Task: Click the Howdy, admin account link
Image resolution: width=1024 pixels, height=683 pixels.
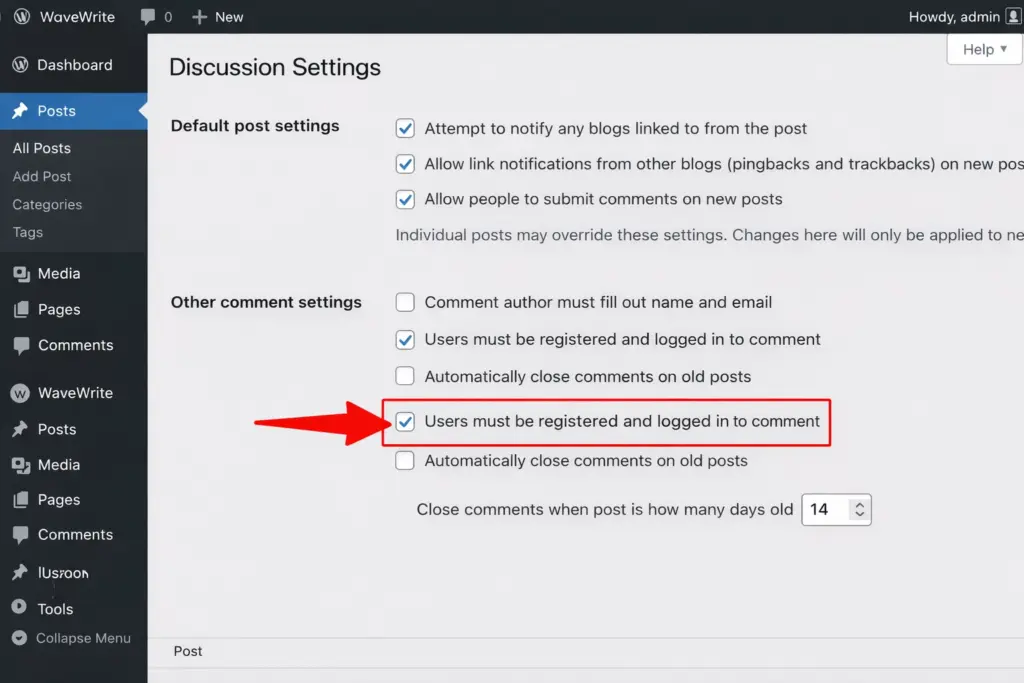Action: coord(953,17)
